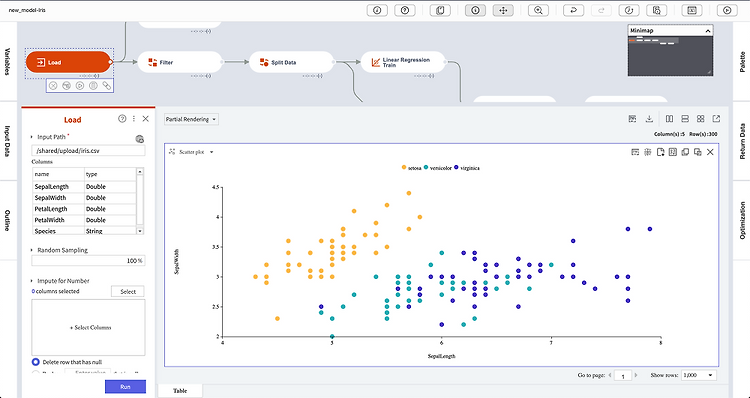Click the pause-like icon under Load node
Viewport: 750px width, 398px height.
[93, 86]
